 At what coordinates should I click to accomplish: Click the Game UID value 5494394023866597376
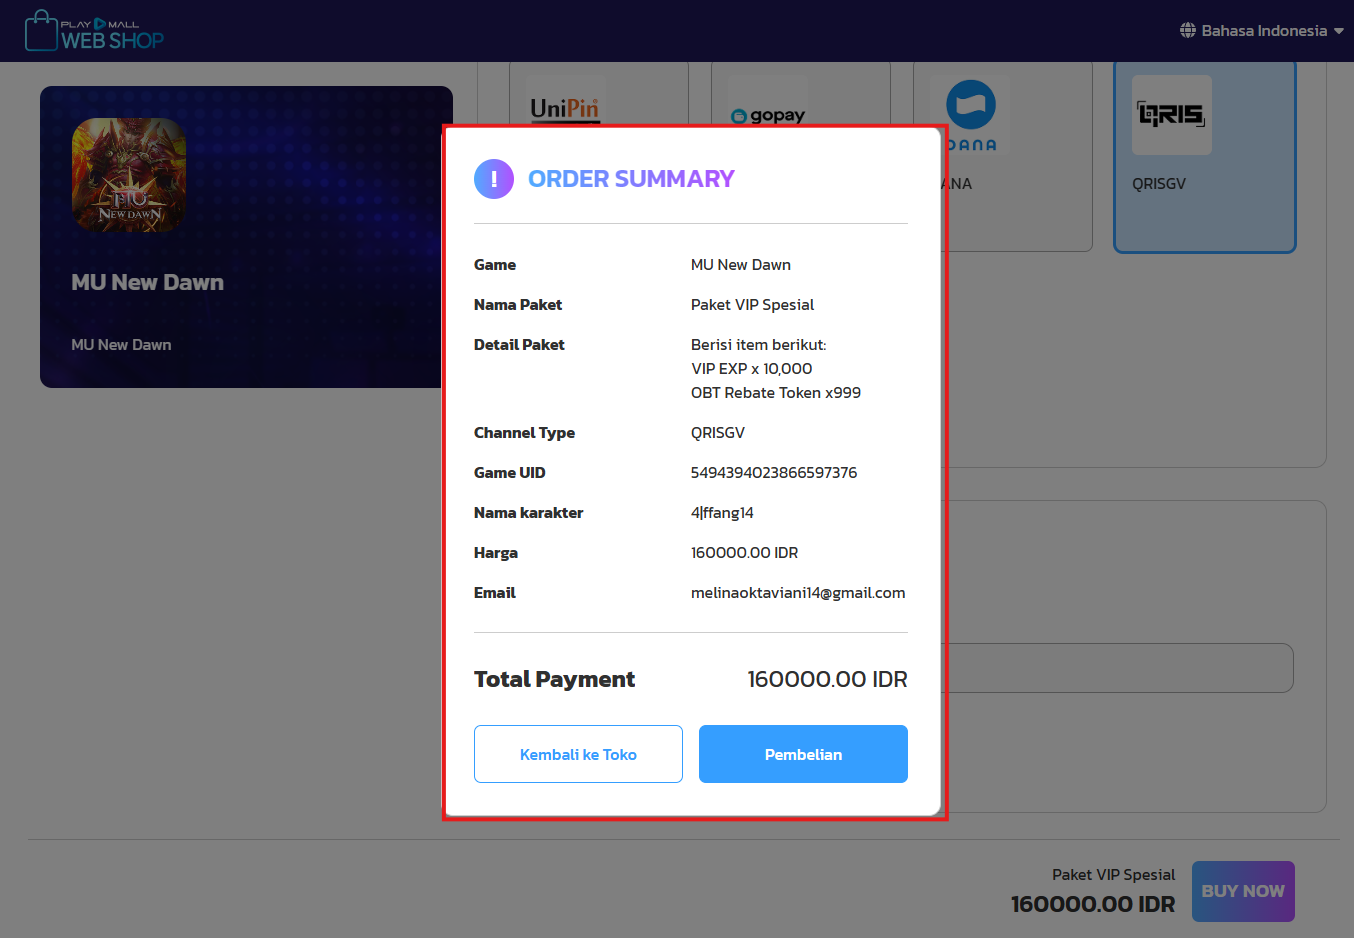pos(774,473)
